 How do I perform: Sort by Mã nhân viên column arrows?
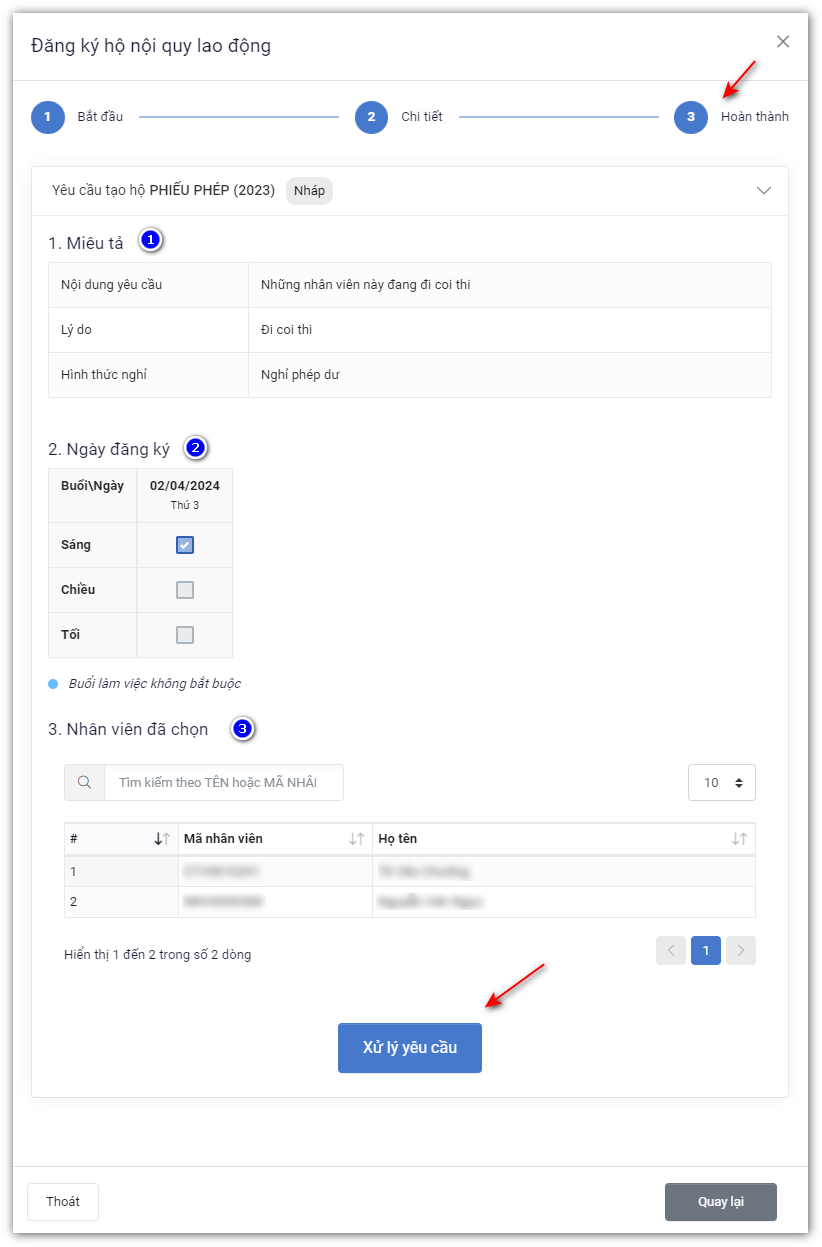coord(356,839)
